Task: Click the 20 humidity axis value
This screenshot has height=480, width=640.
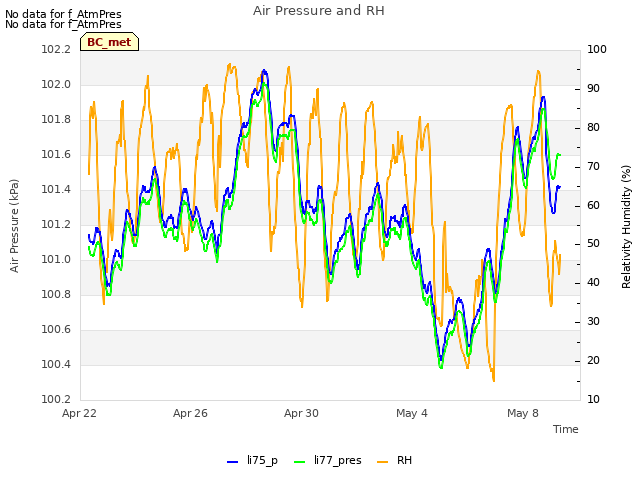Action: pyautogui.click(x=593, y=361)
